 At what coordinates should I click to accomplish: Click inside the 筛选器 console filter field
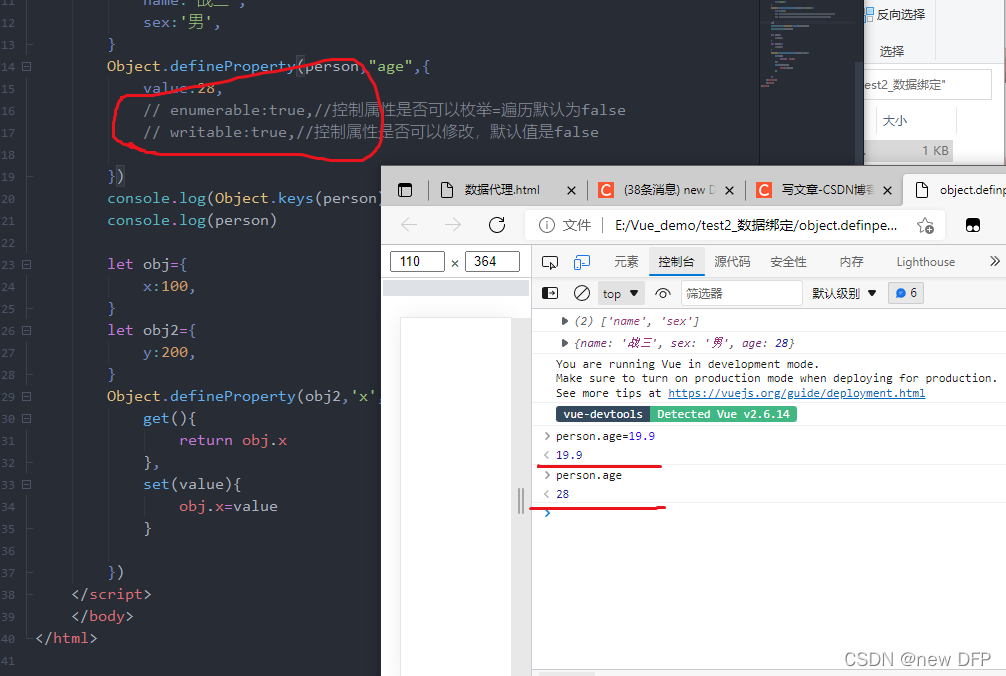(742, 292)
